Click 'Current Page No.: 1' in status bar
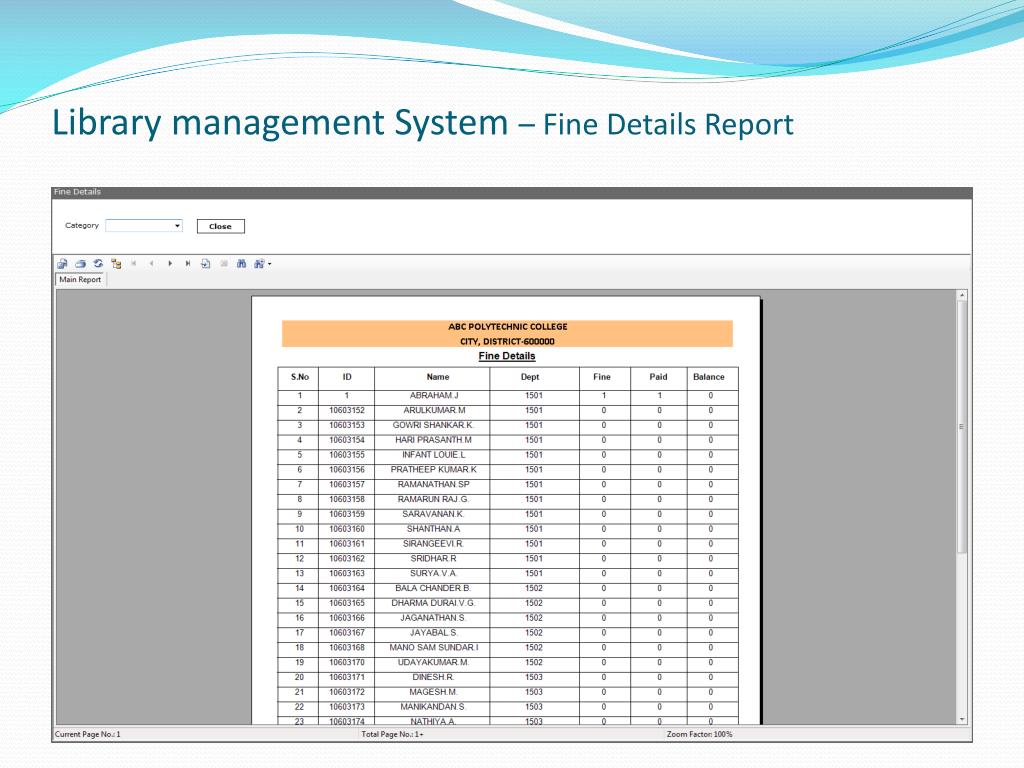 tap(88, 735)
